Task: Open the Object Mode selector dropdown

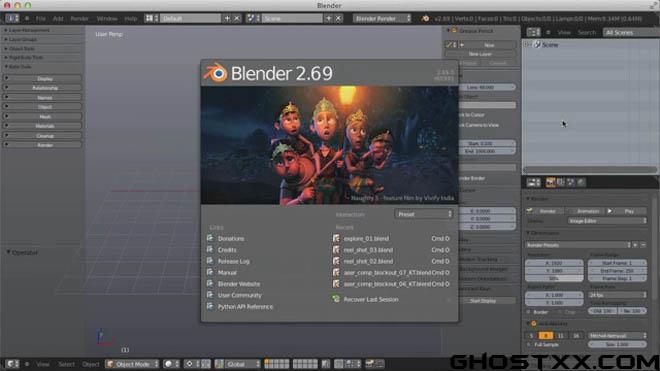Action: (x=132, y=364)
